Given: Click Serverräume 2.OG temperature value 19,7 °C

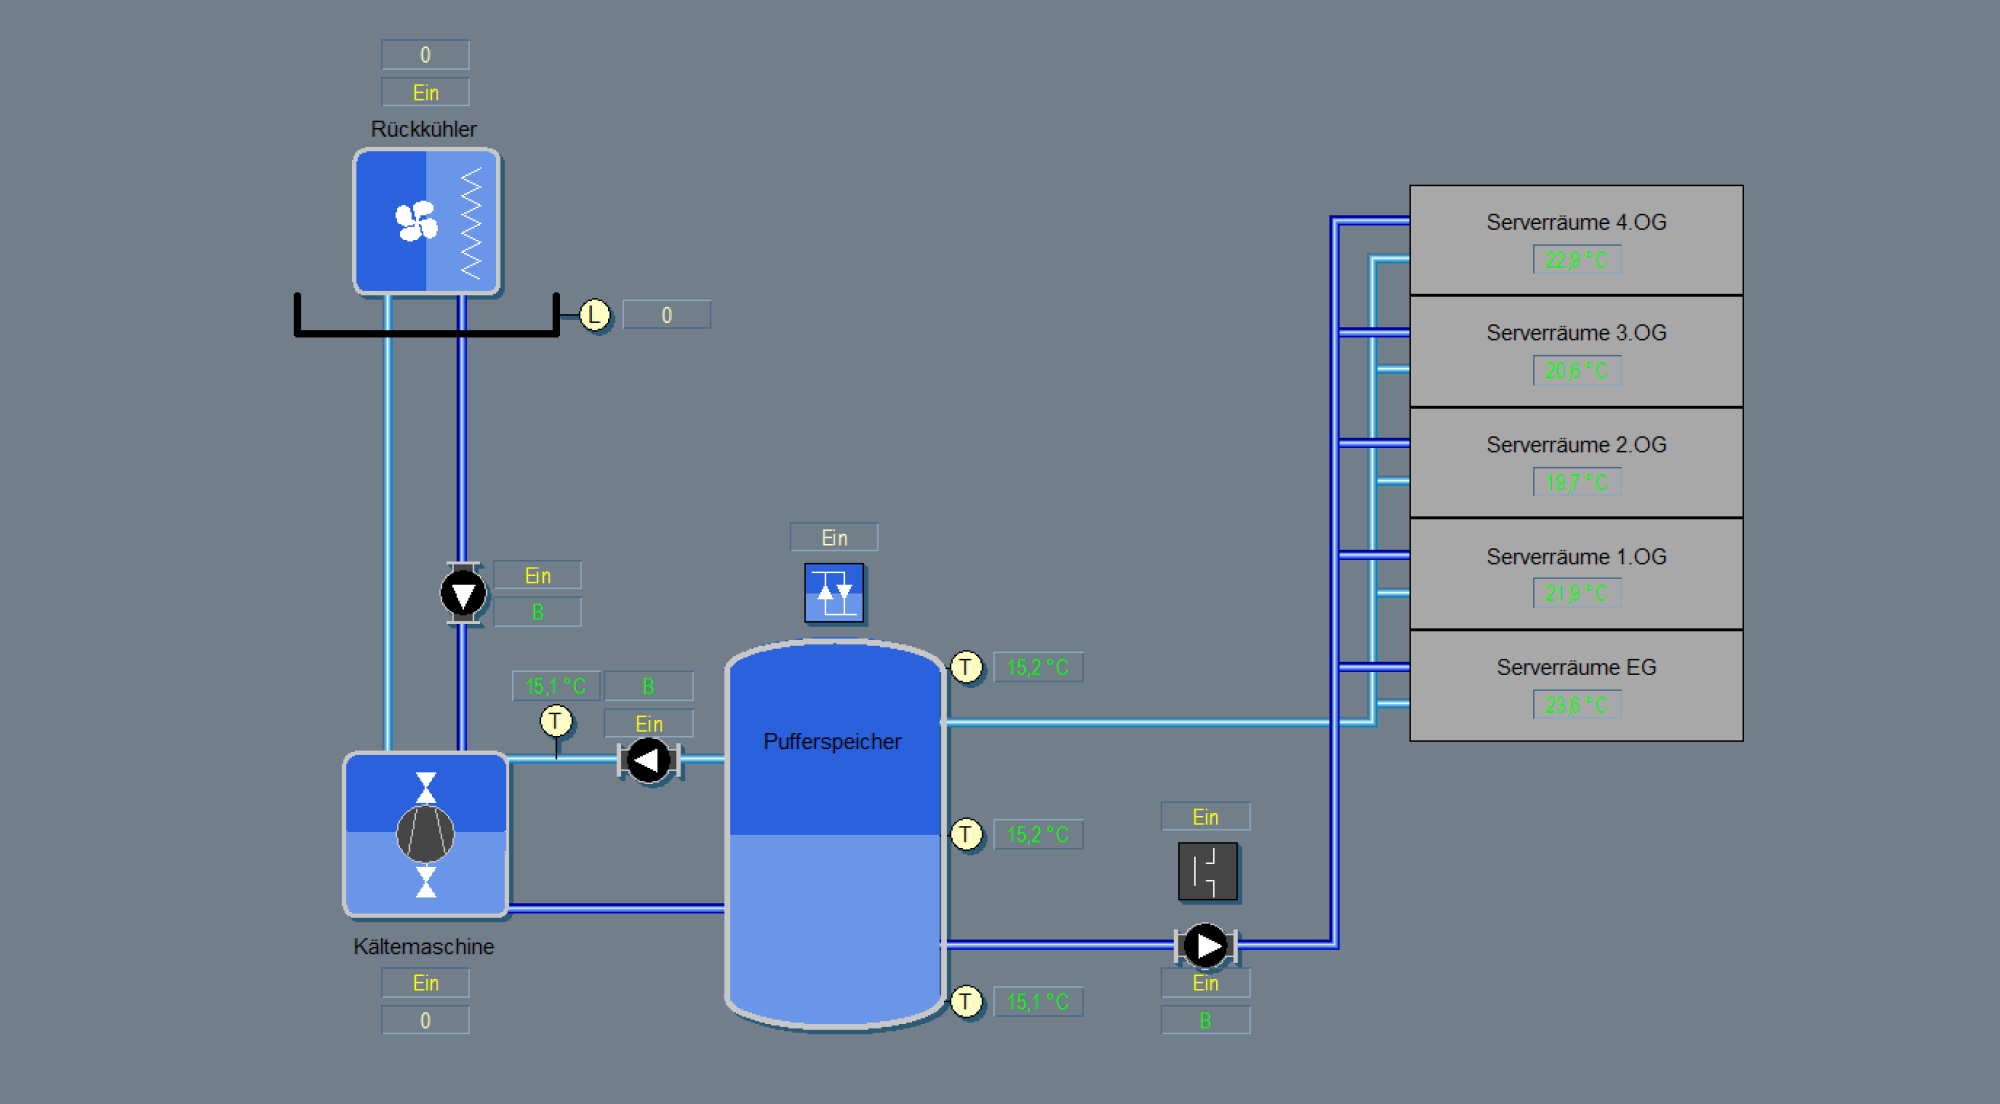Looking at the screenshot, I should (1576, 483).
